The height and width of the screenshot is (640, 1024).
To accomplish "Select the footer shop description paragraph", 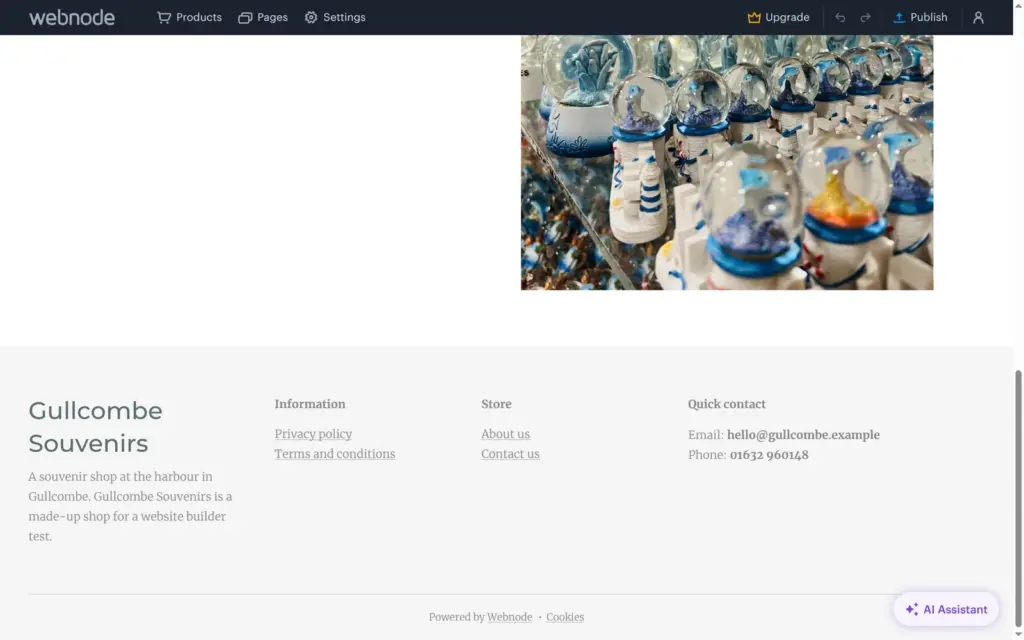I will 131,507.
